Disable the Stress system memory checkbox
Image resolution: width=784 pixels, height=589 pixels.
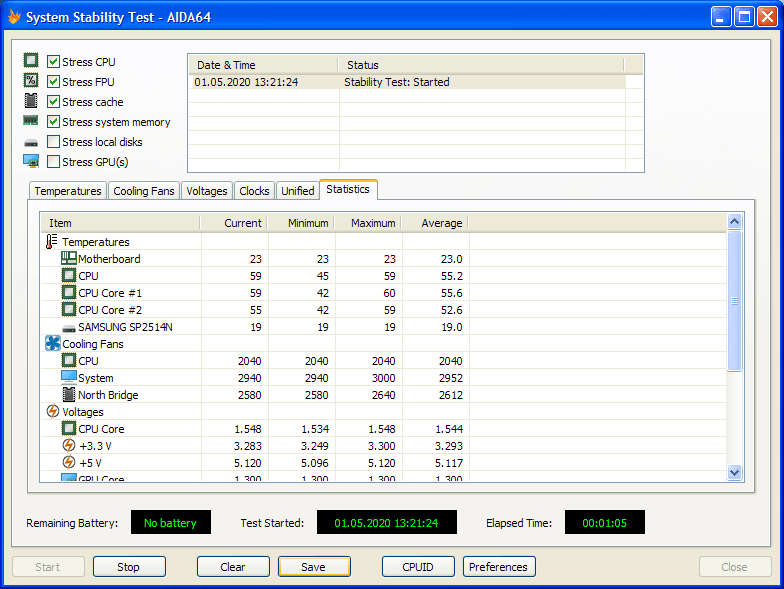coord(54,122)
